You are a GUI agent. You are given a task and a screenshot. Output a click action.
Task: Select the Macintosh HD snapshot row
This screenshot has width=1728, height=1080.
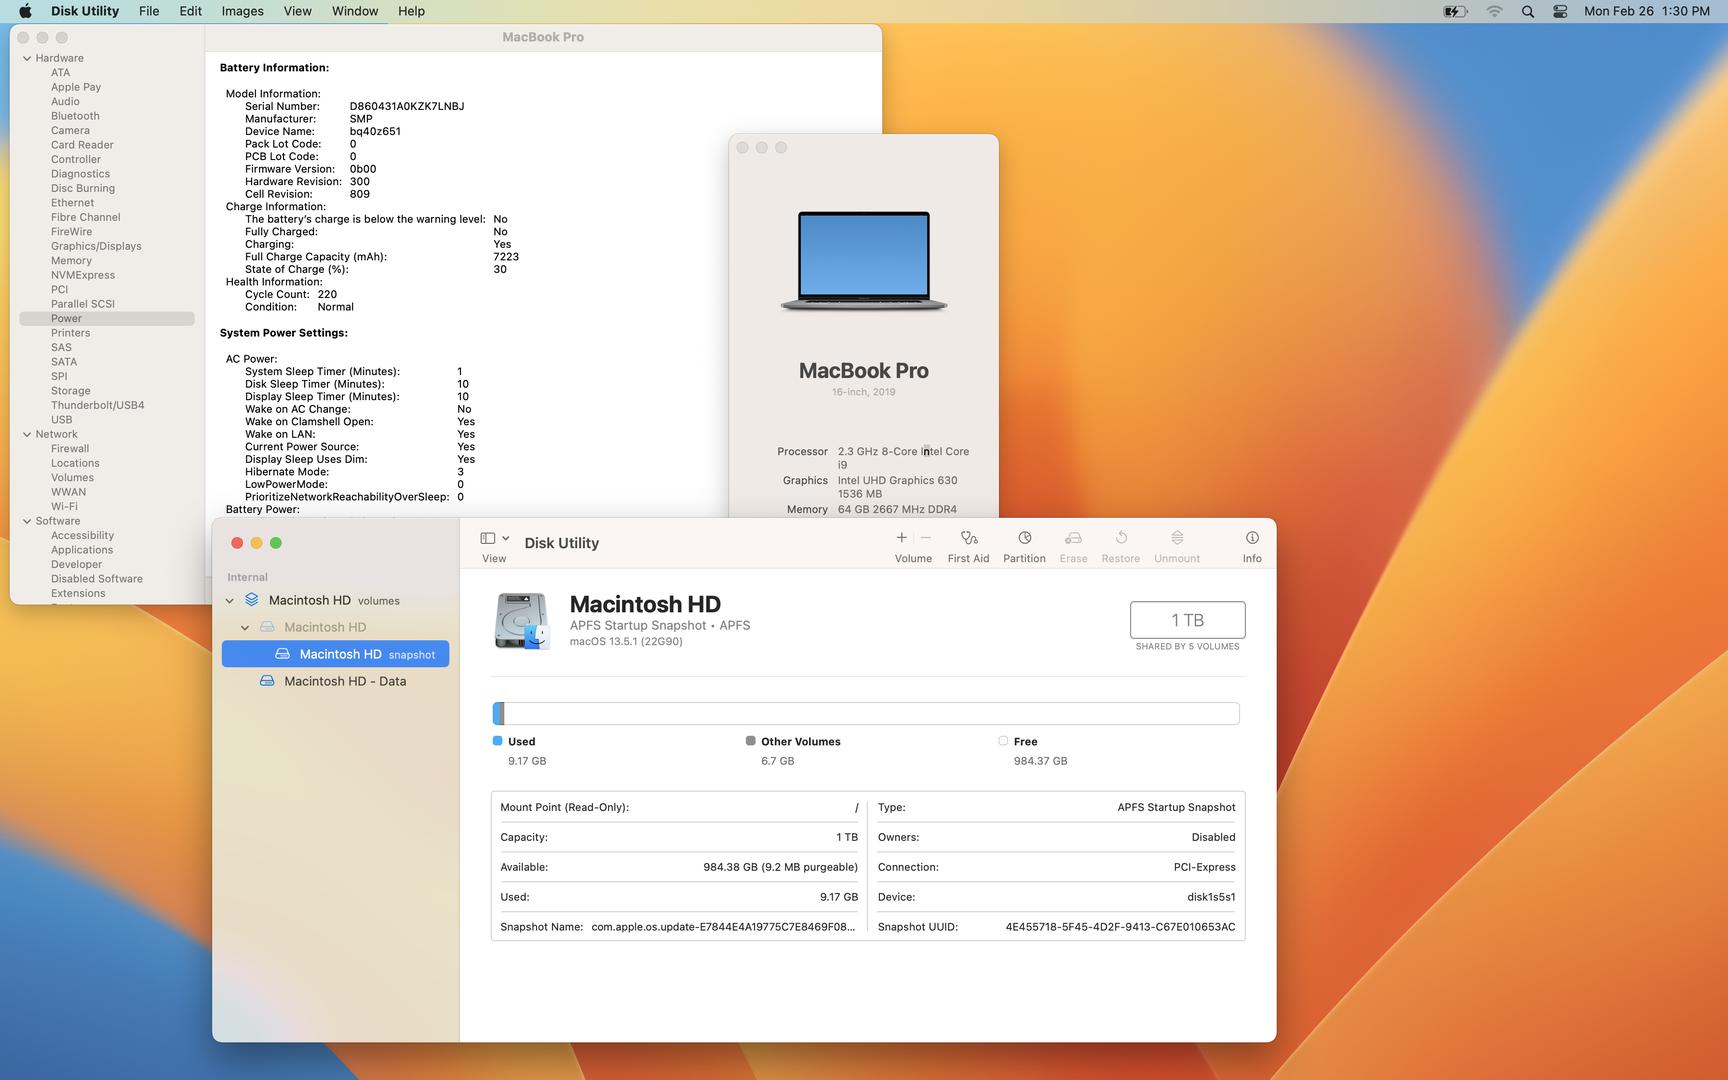click(335, 654)
